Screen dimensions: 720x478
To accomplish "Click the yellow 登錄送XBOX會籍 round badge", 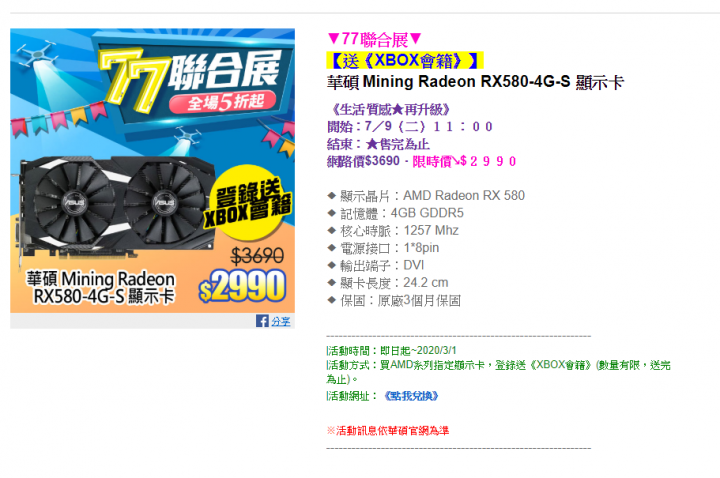I will (x=248, y=202).
